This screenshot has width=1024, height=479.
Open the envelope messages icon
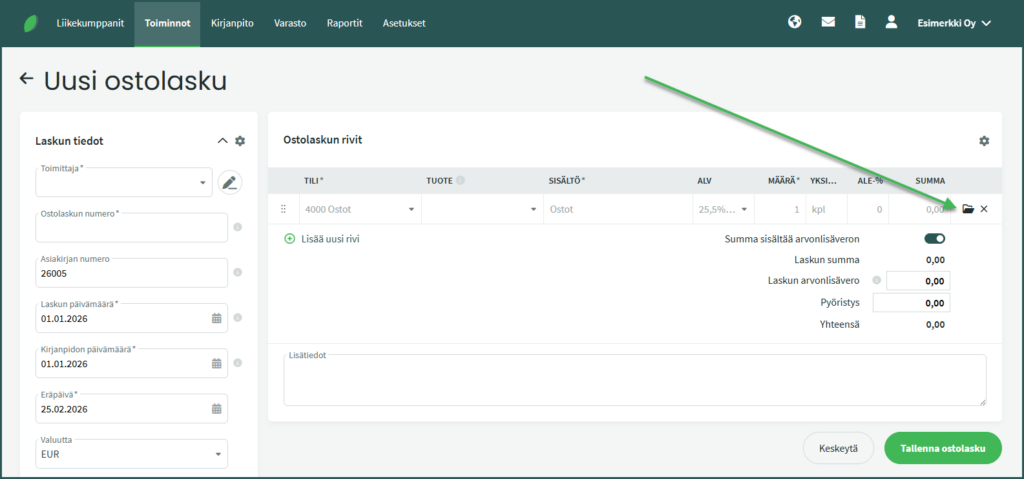828,22
